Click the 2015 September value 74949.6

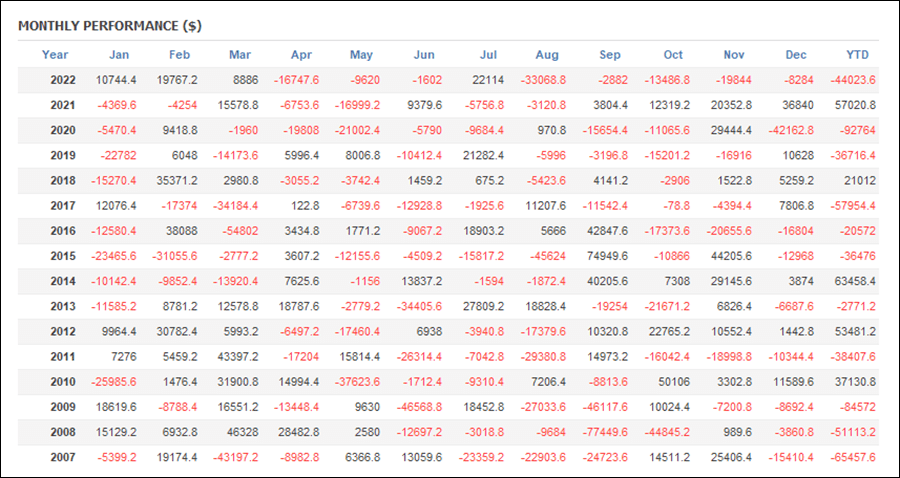[607, 257]
